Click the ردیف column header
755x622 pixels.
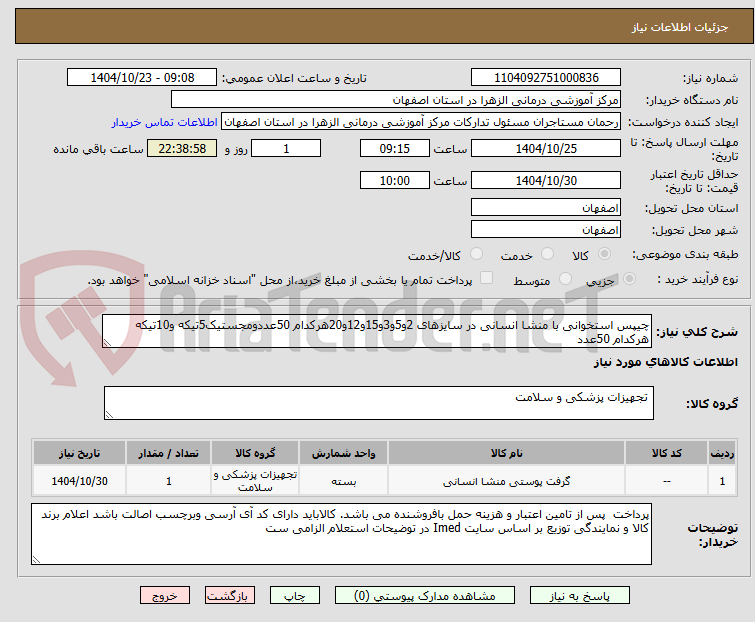[x=722, y=453]
